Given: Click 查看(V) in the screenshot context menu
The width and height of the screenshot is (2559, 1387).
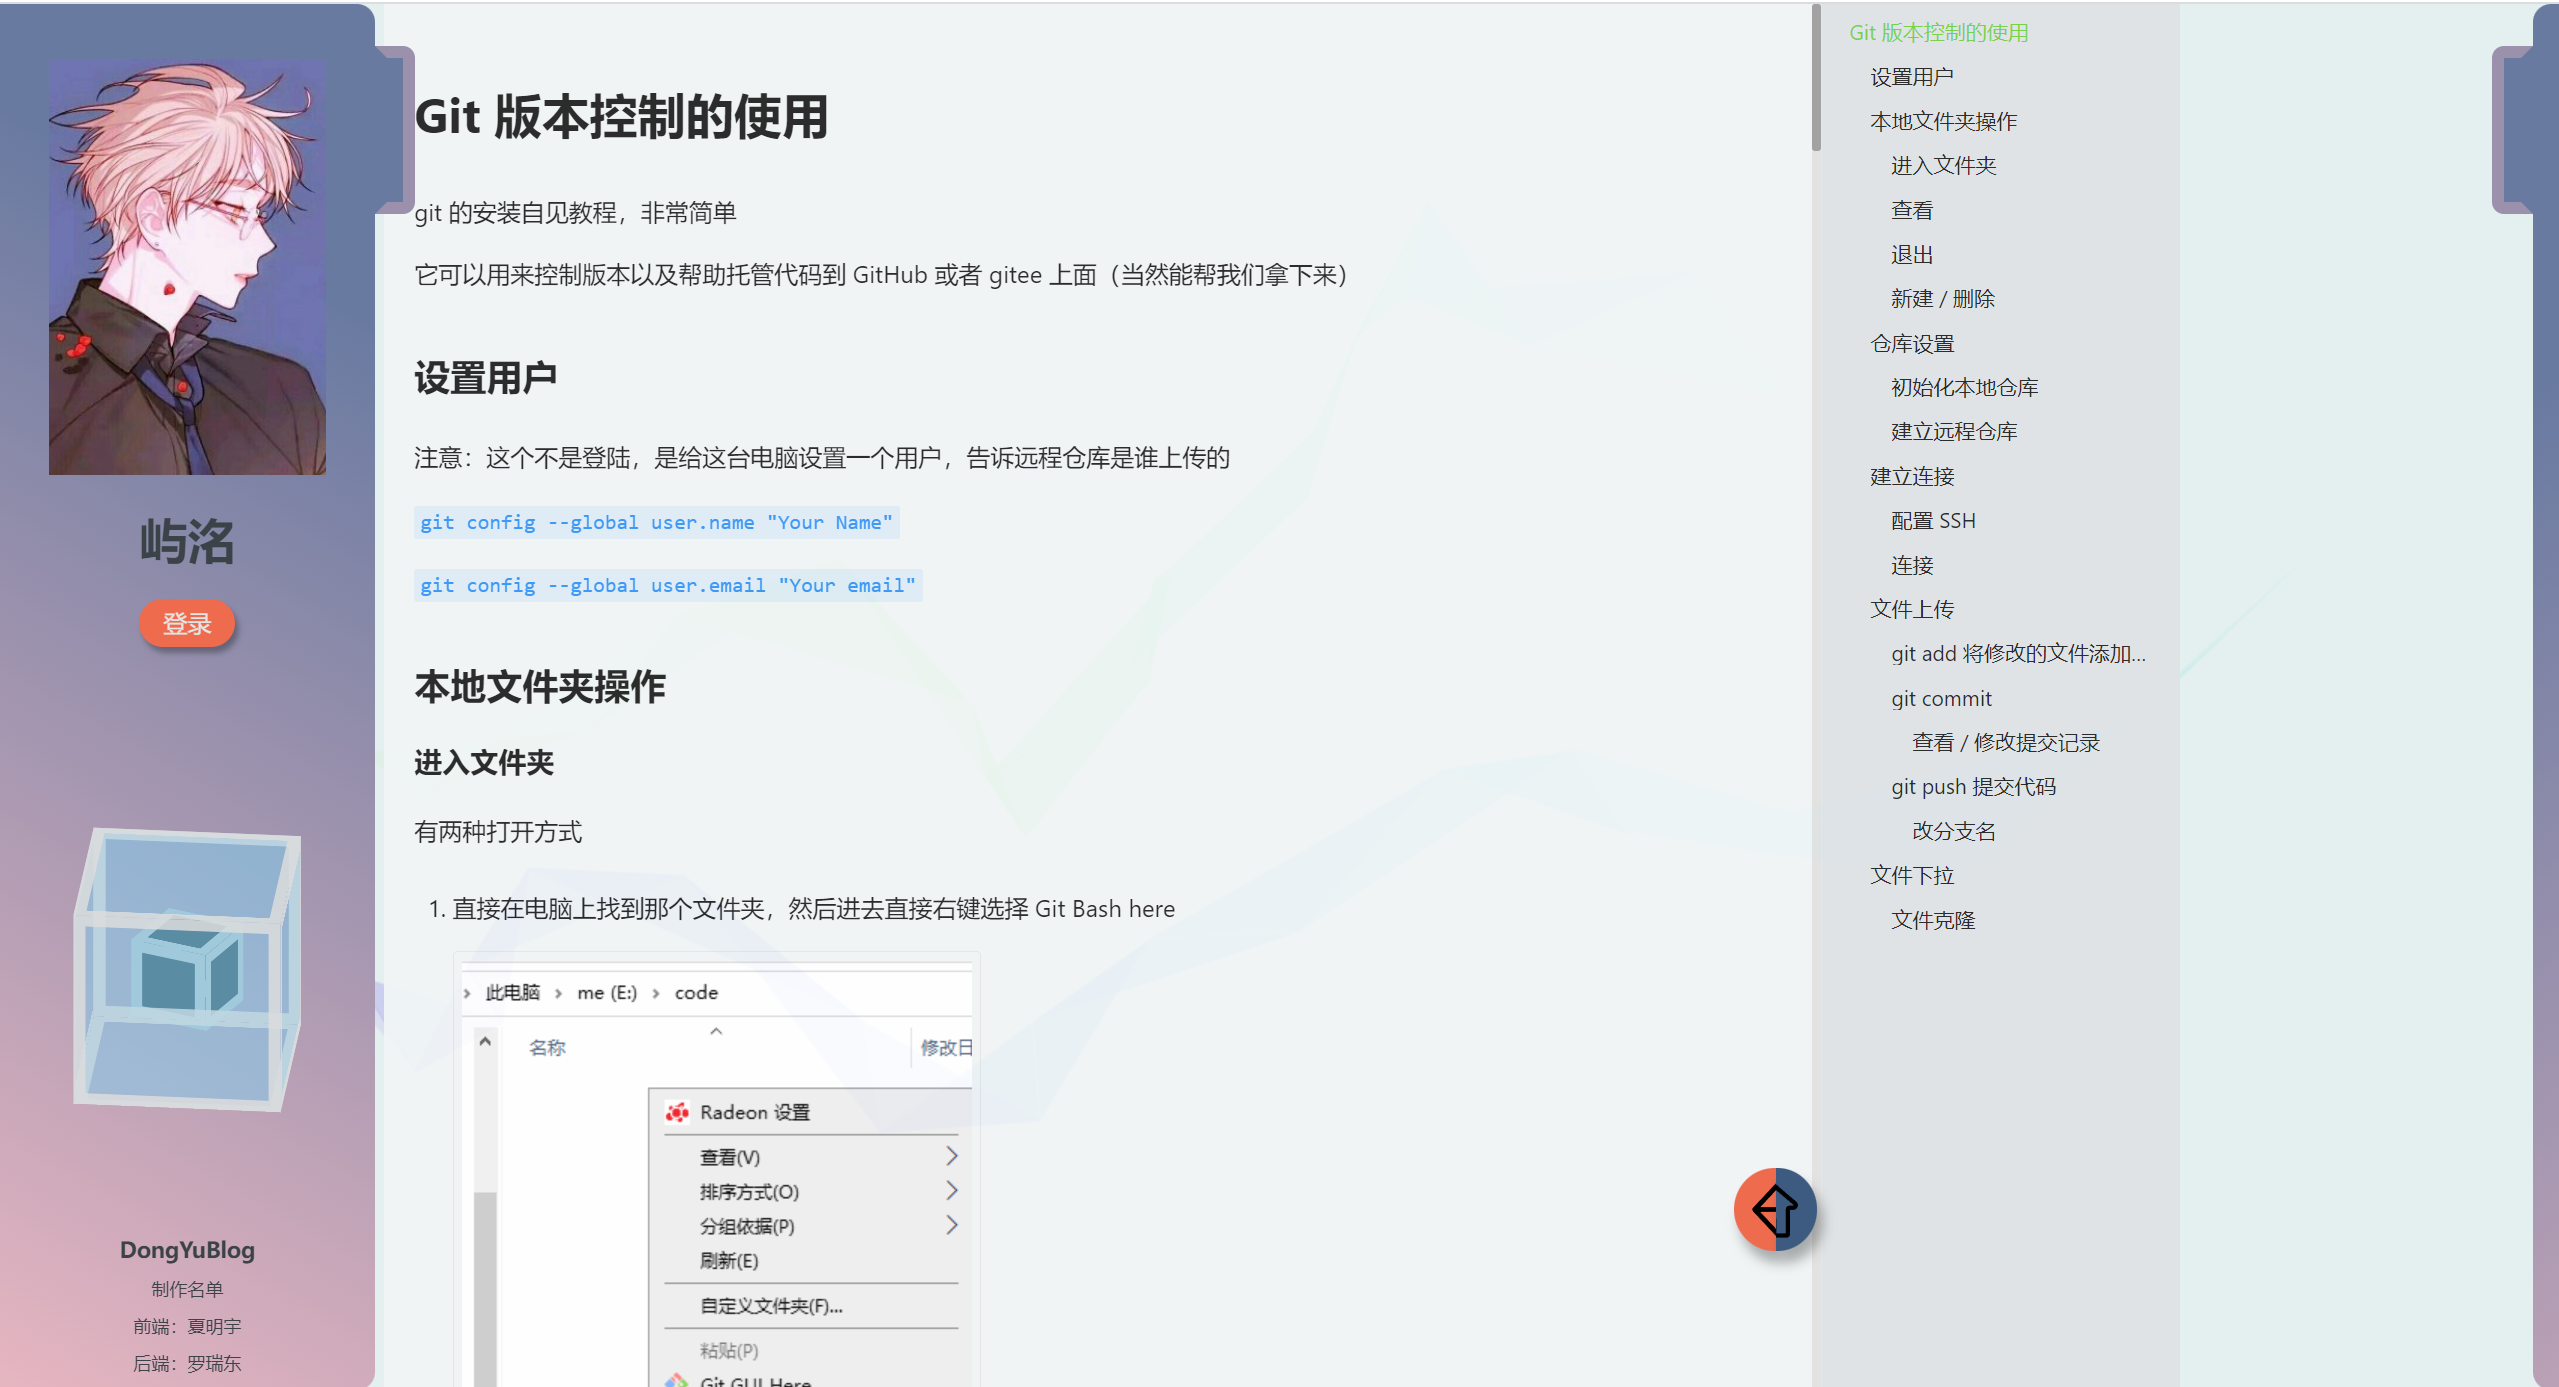Looking at the screenshot, I should click(730, 1157).
